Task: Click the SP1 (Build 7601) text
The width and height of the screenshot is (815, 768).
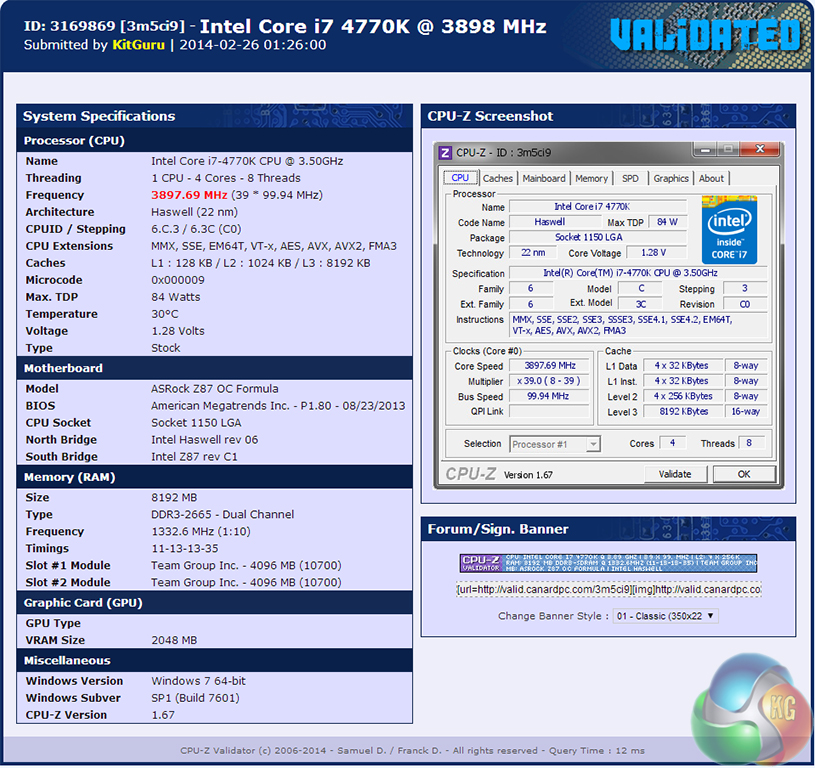Action: tap(195, 698)
